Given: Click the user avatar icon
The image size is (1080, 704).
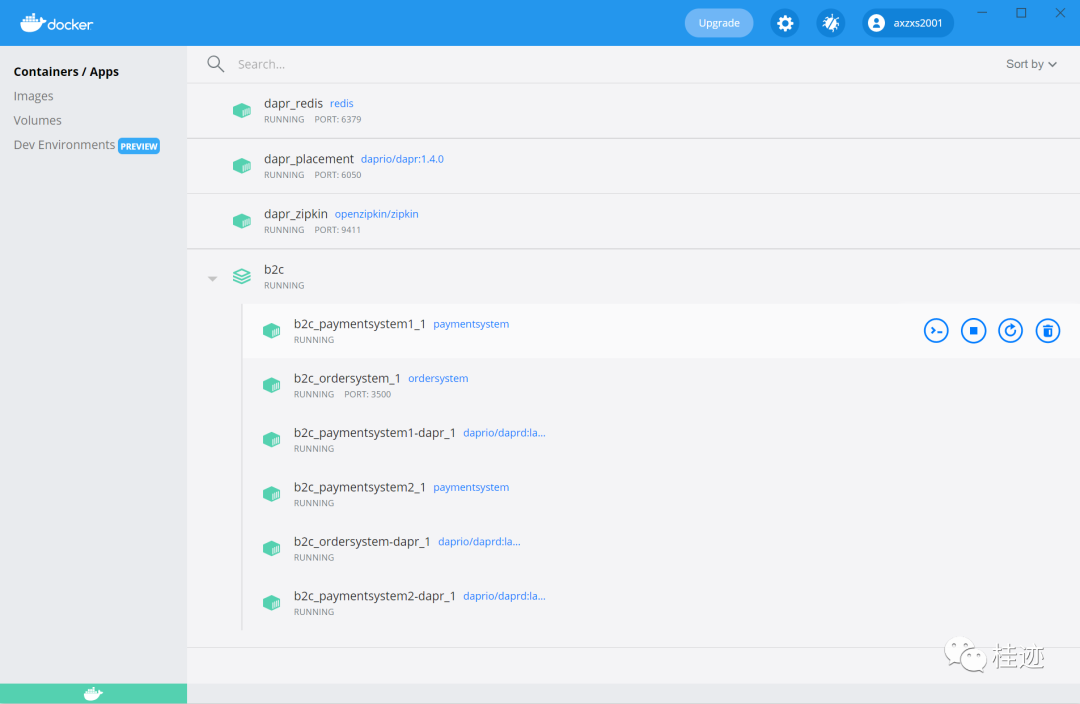Looking at the screenshot, I should [876, 23].
